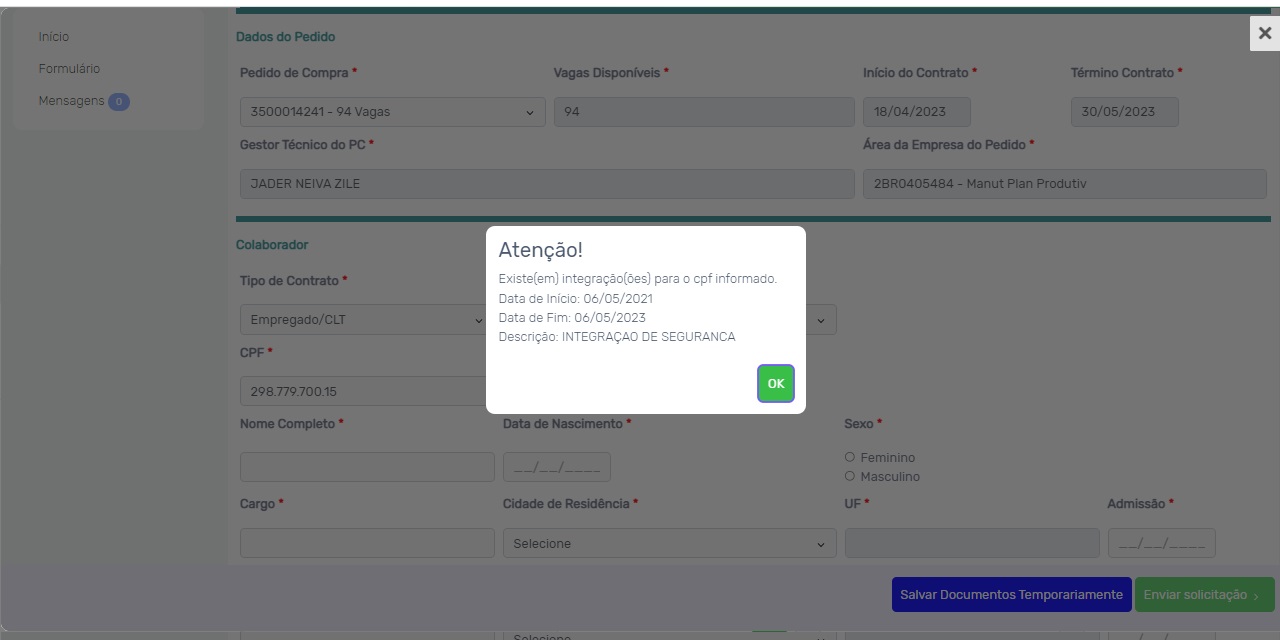Screen dimensions: 1280x640
Task: Click OK in the Atenção dialog
Action: (775, 384)
